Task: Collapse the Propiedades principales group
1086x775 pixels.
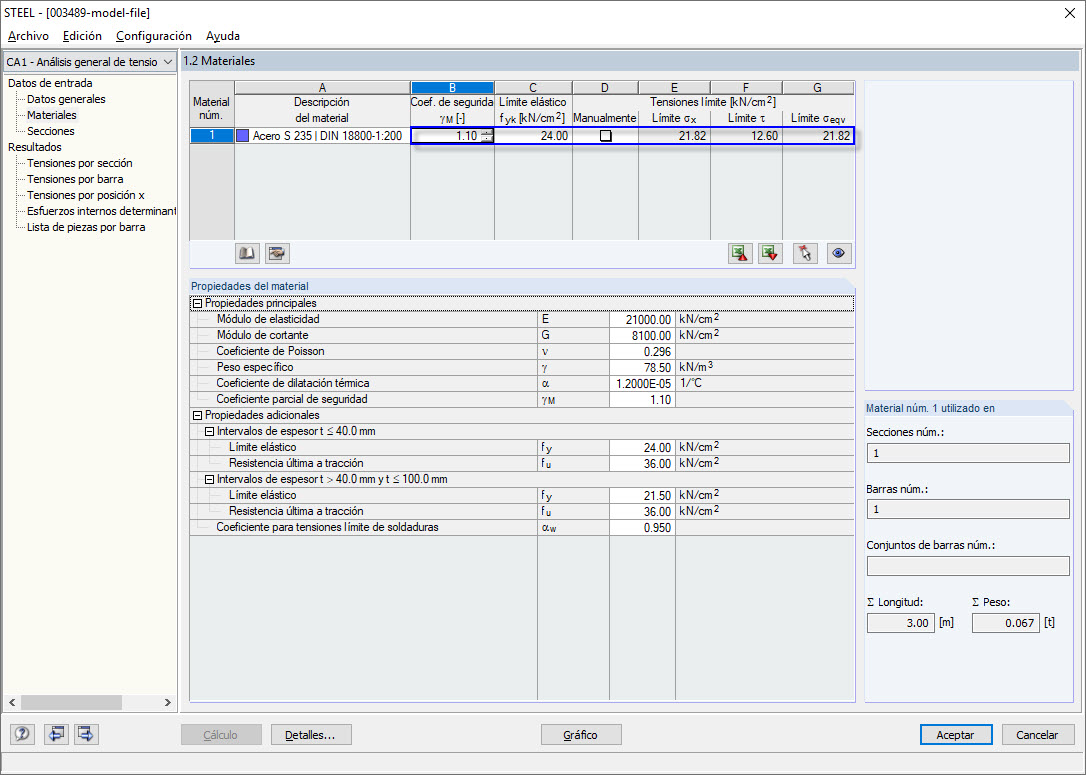Action: click(197, 303)
